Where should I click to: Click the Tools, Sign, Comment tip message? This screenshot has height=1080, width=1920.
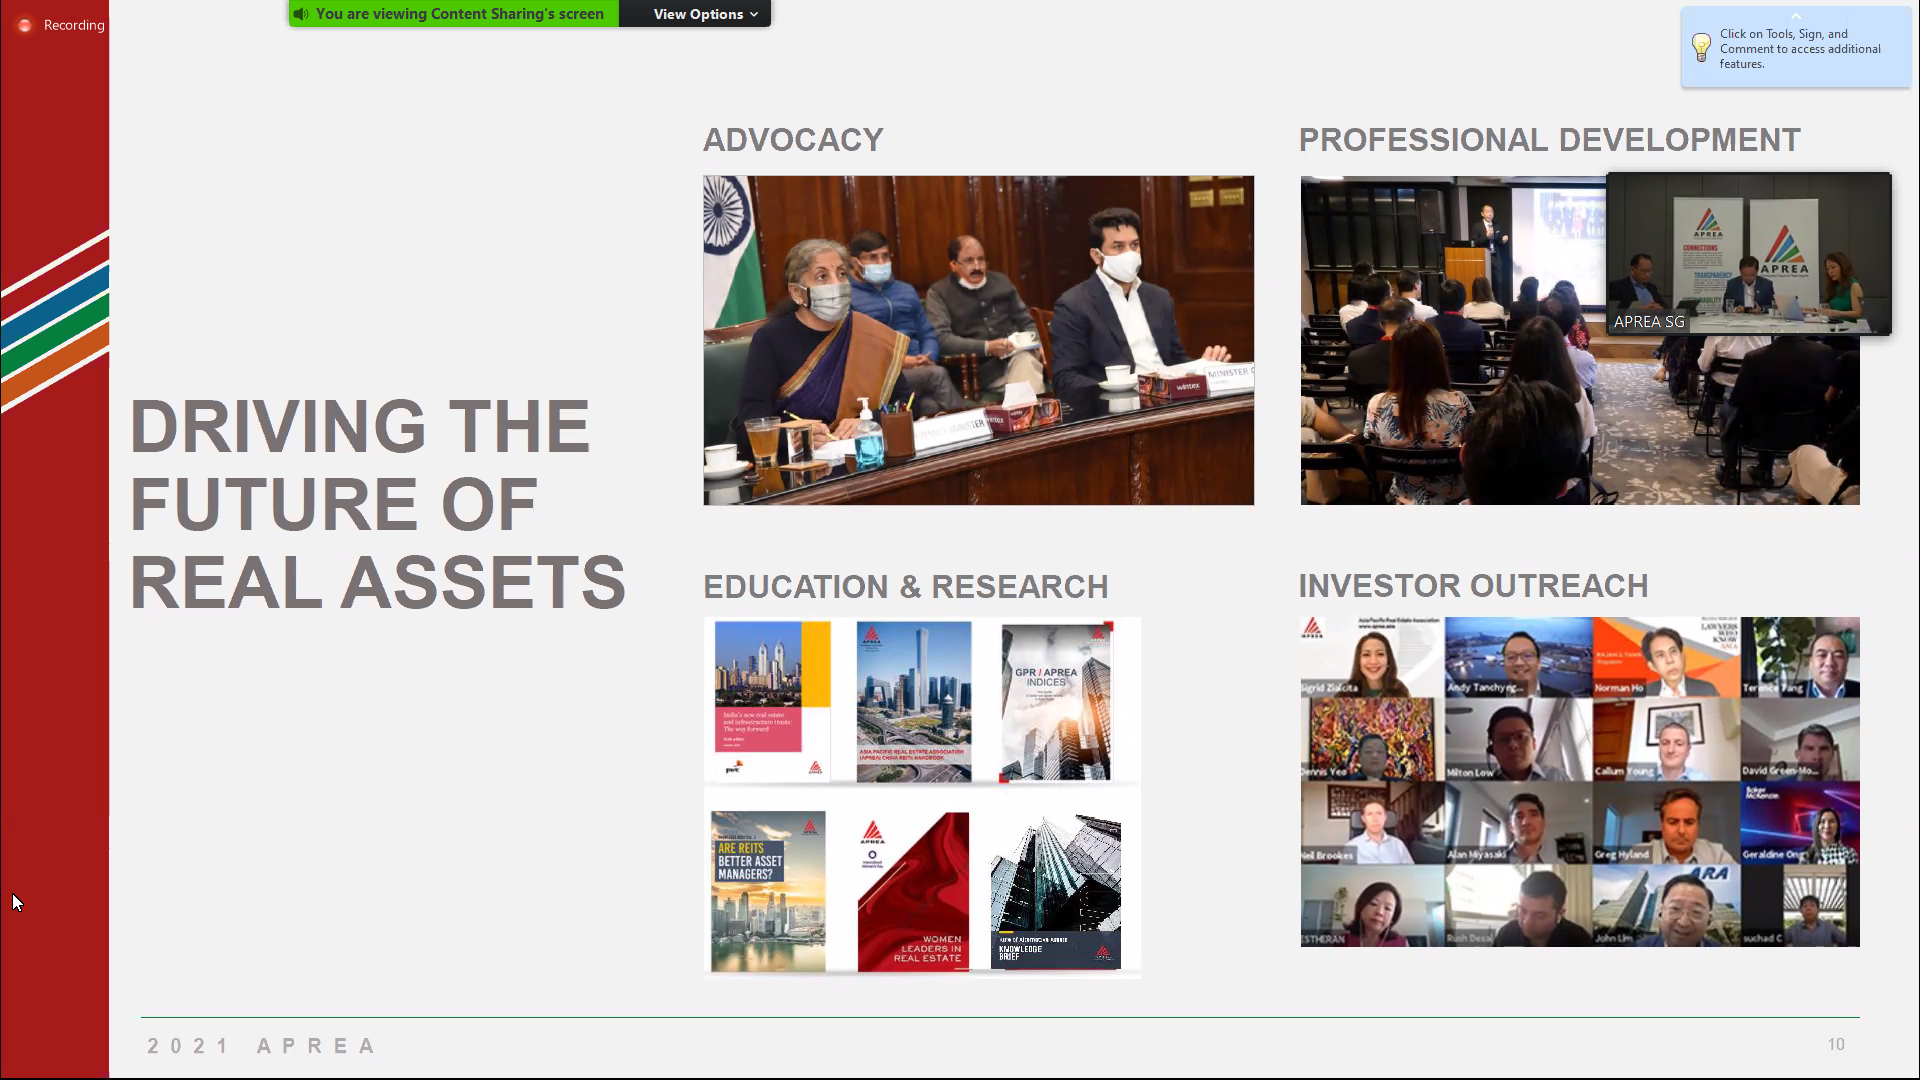[1800, 49]
